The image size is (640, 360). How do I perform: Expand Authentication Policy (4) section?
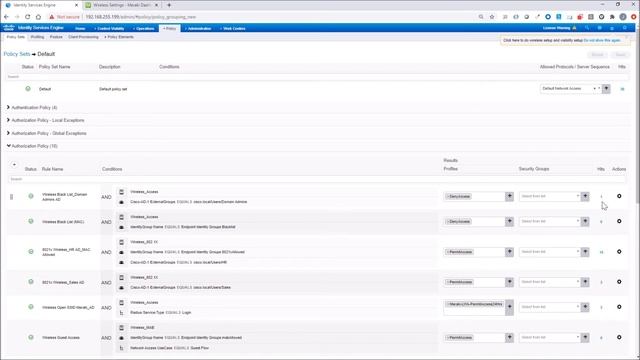pyautogui.click(x=8, y=107)
